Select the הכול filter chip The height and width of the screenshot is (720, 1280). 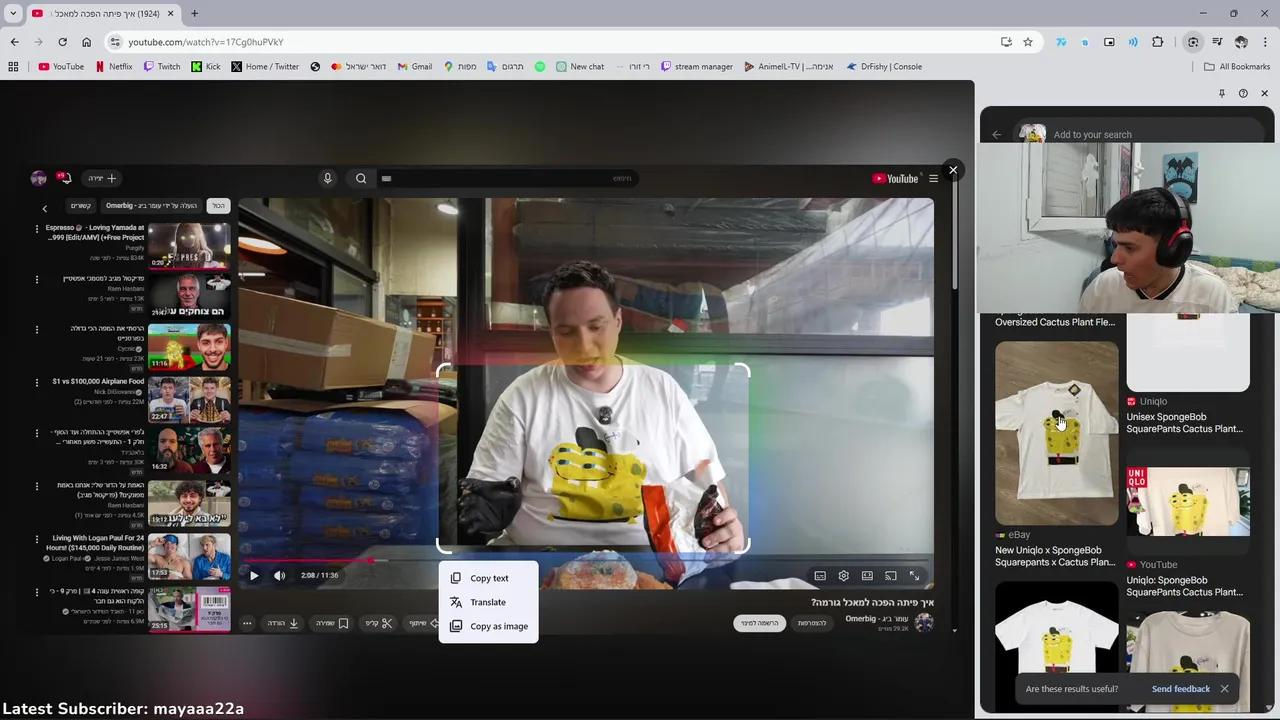[x=218, y=206]
